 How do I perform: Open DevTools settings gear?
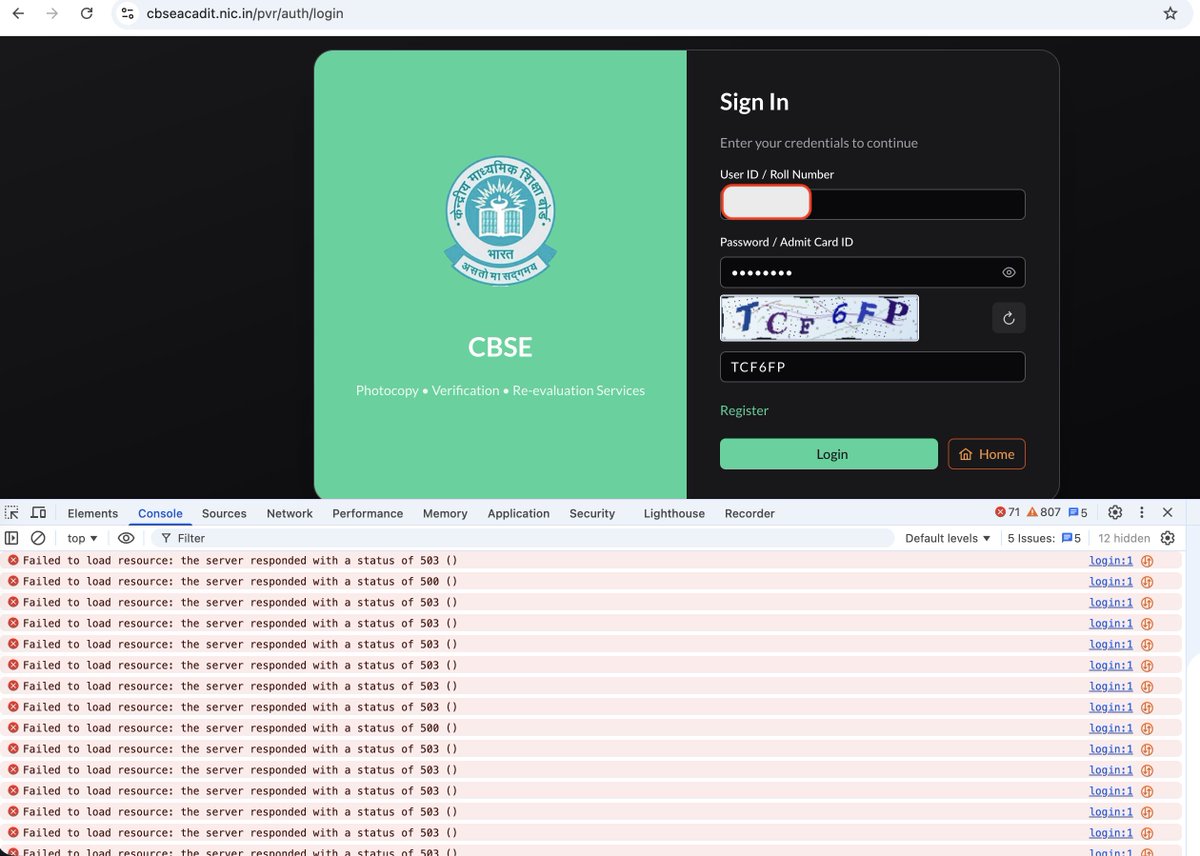click(x=1115, y=512)
